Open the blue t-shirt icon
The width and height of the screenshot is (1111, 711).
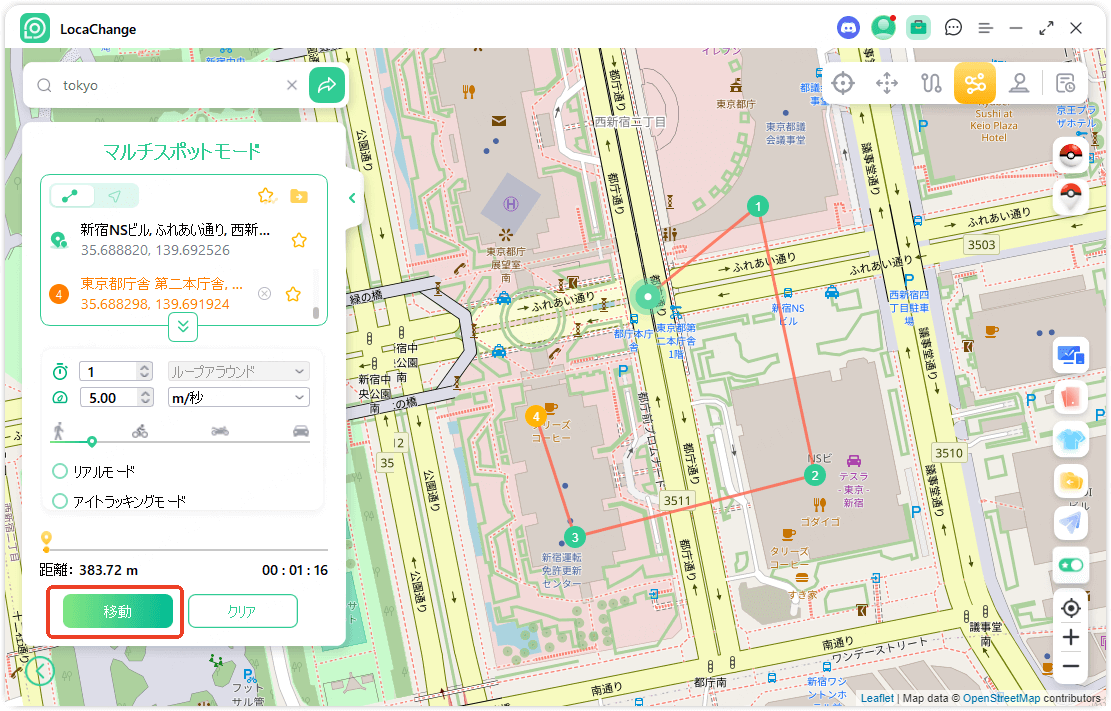1071,440
